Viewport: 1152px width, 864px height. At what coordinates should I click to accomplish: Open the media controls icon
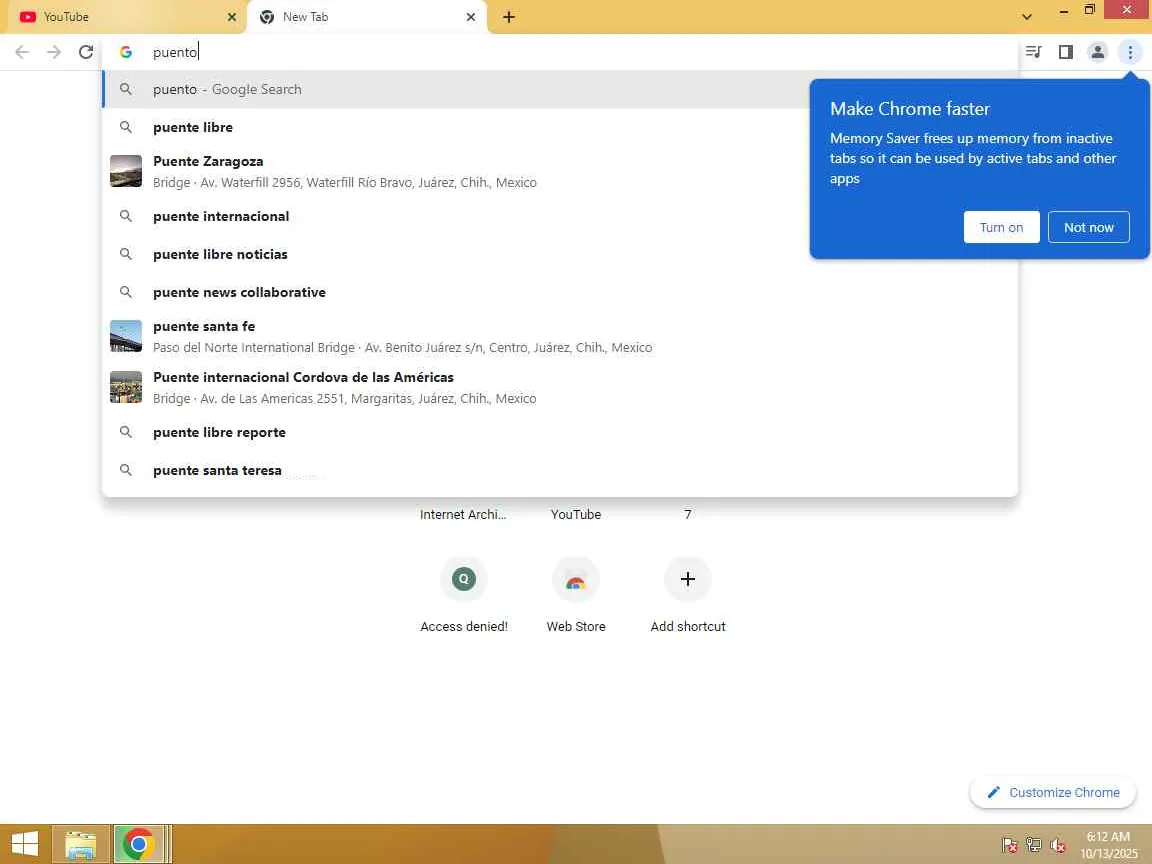click(x=1033, y=51)
